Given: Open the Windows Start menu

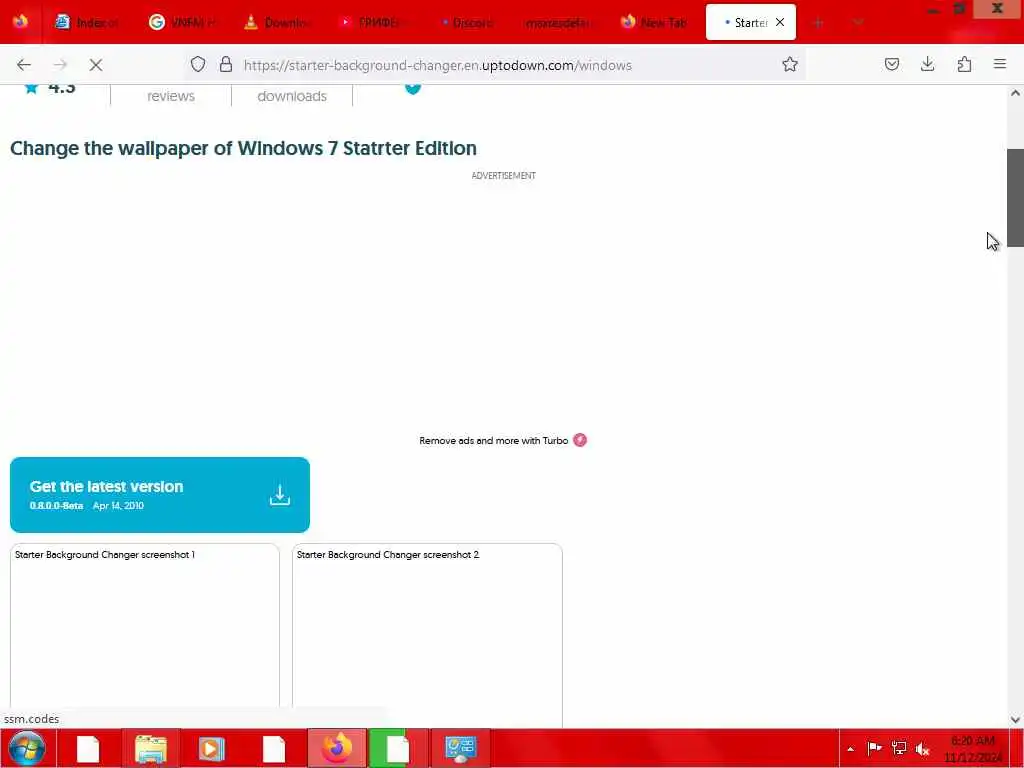Looking at the screenshot, I should point(27,748).
